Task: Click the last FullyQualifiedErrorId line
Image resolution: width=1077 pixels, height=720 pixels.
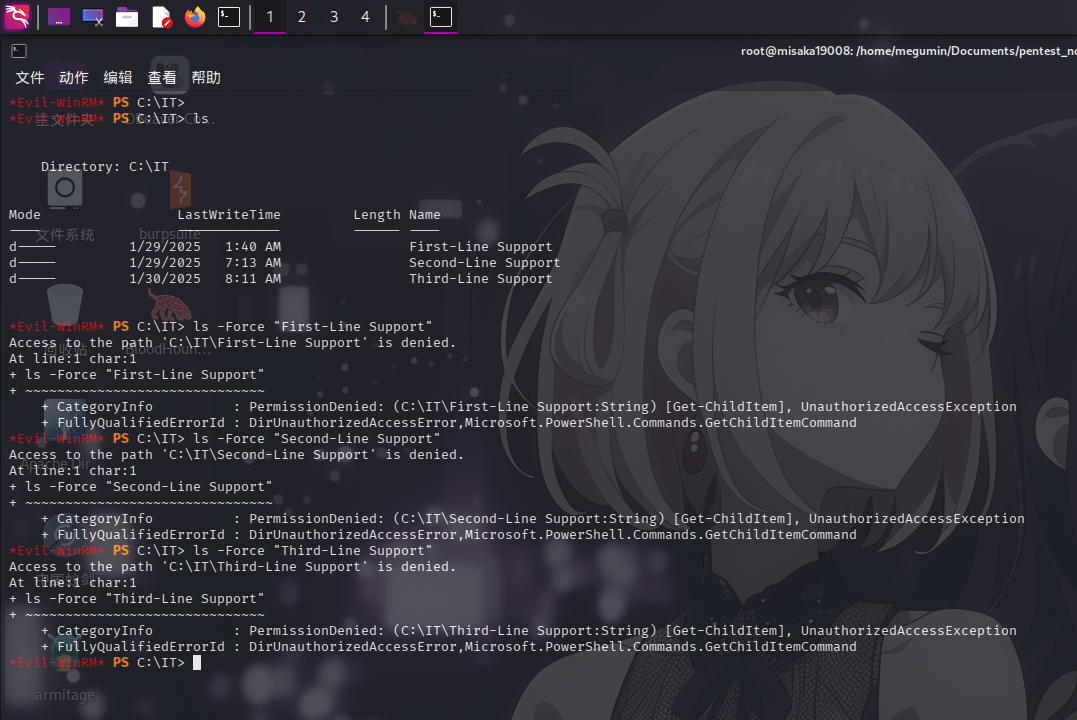Action: 449,646
